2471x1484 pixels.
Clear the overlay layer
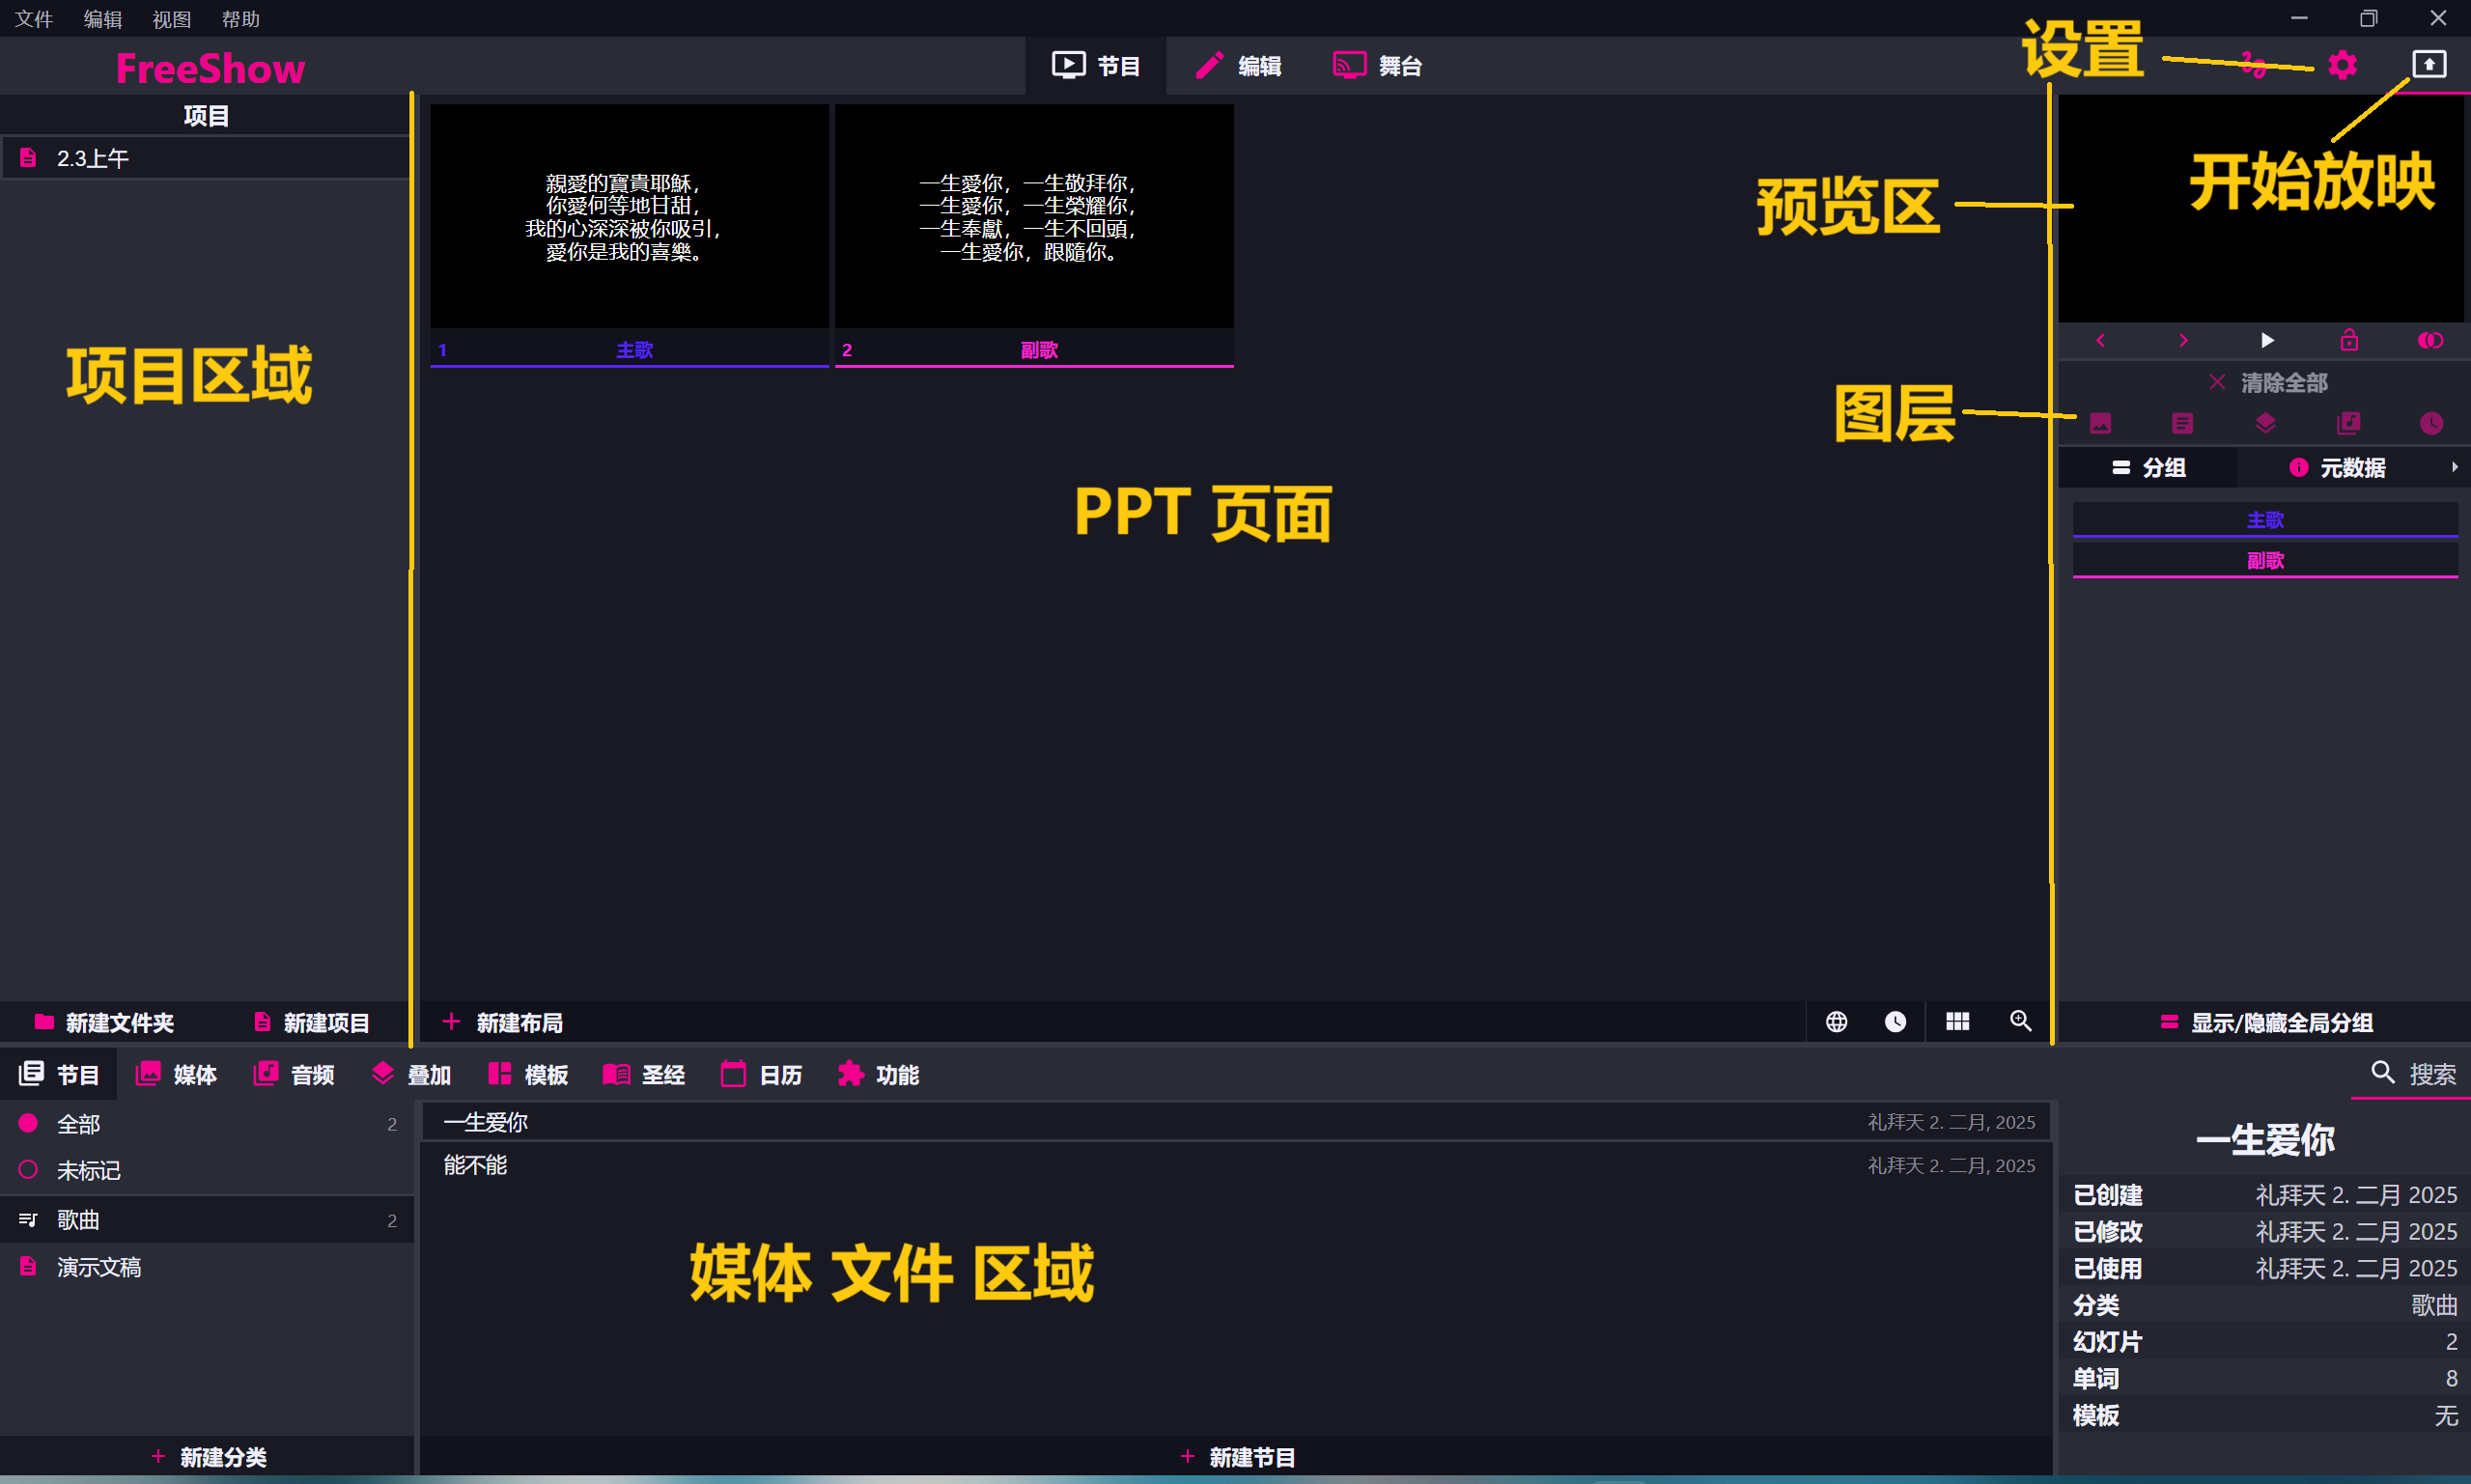point(2265,423)
